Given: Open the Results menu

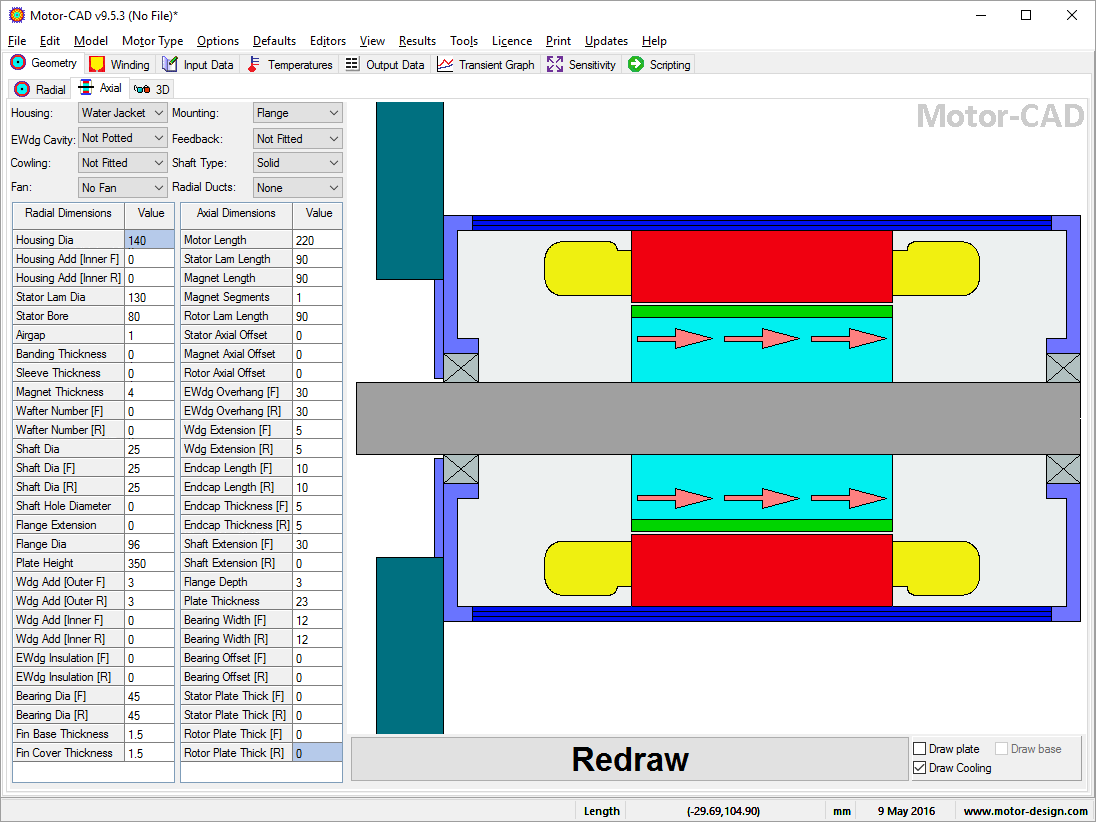Looking at the screenshot, I should [x=417, y=41].
